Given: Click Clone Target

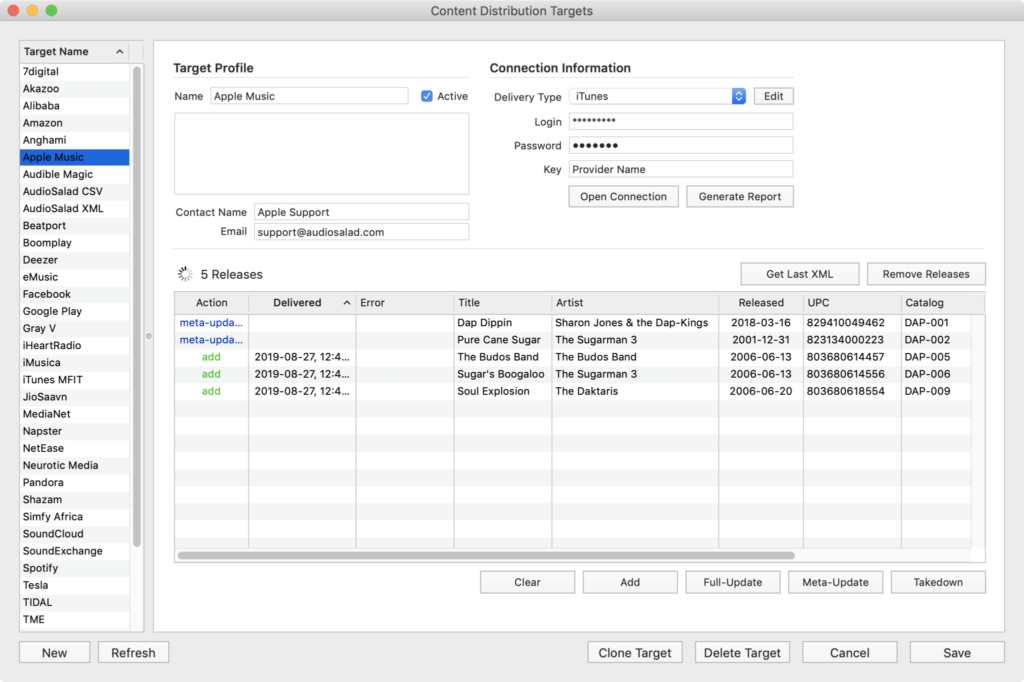Looking at the screenshot, I should [x=635, y=653].
